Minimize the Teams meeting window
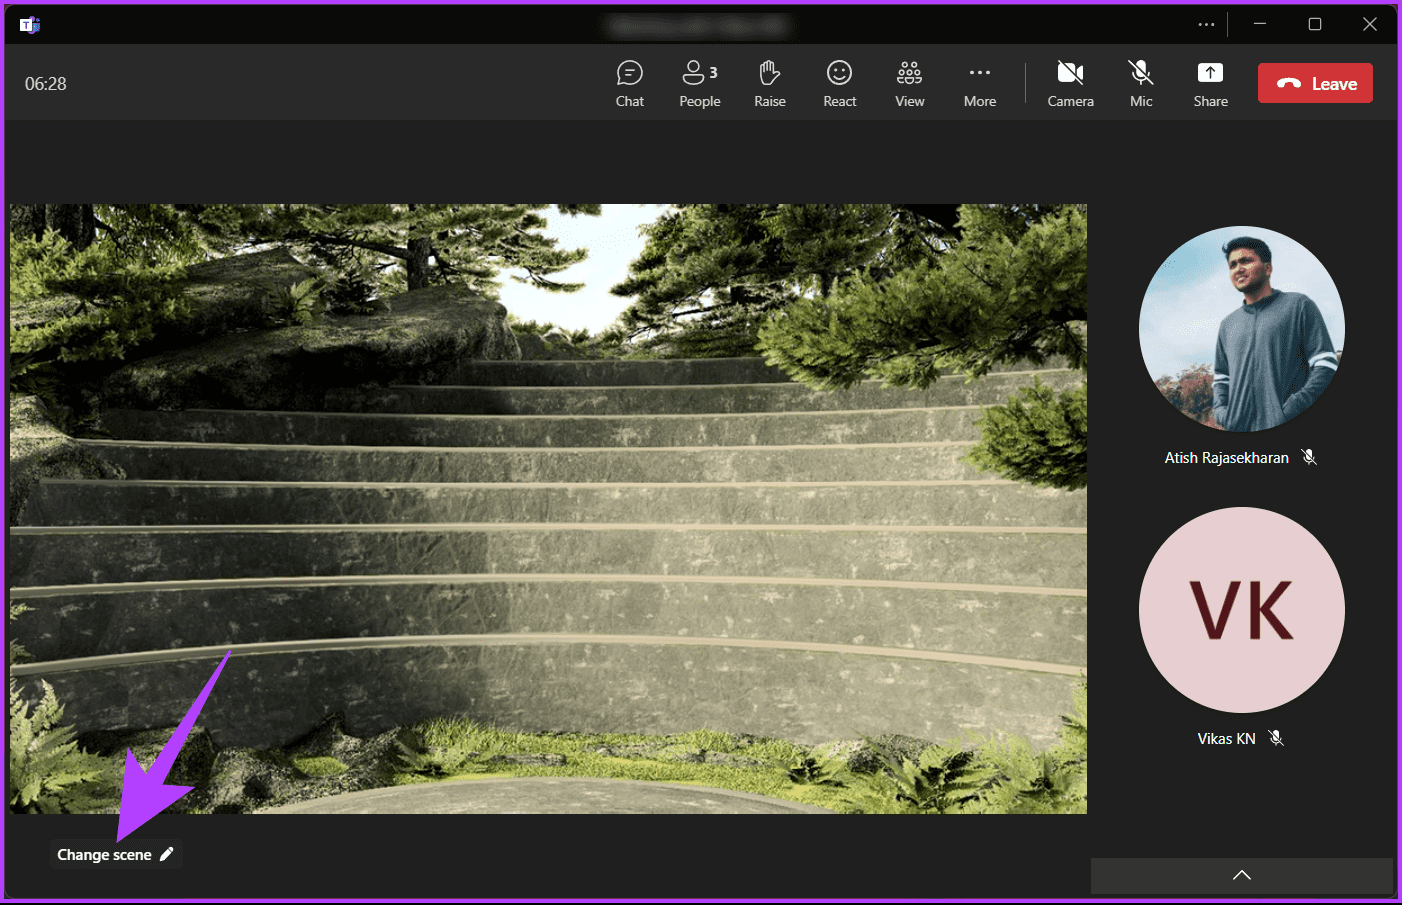1402x905 pixels. [x=1260, y=25]
